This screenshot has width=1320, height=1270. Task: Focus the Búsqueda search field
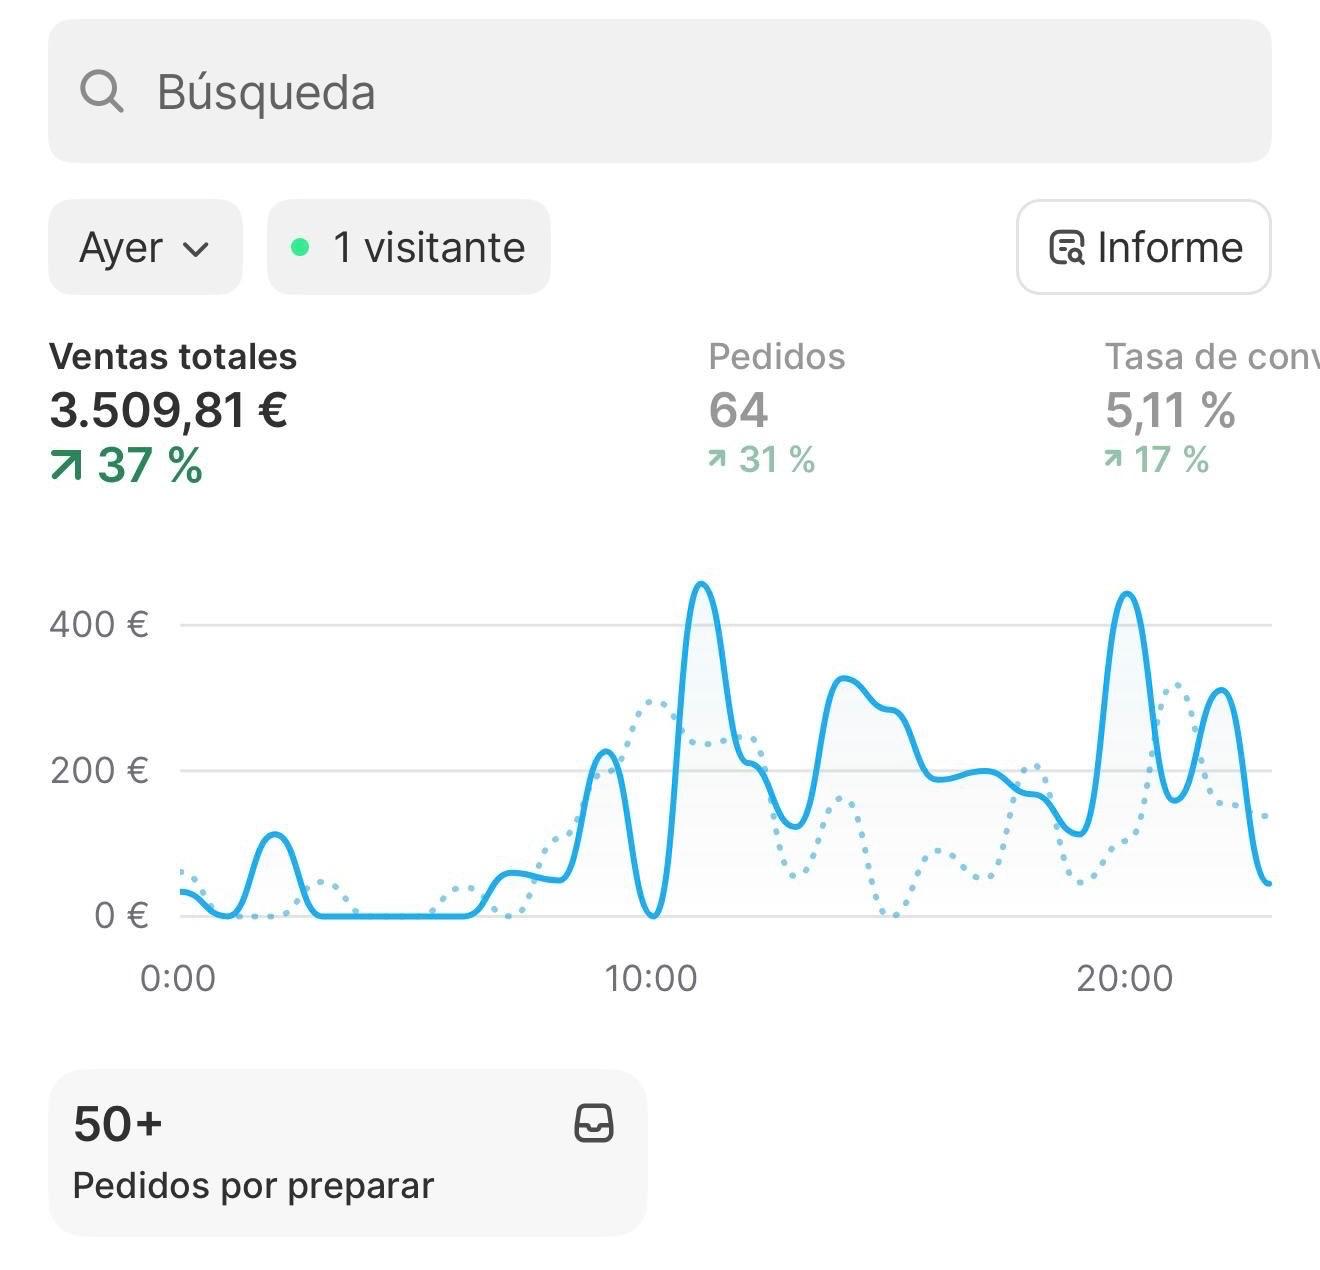pyautogui.click(x=660, y=92)
